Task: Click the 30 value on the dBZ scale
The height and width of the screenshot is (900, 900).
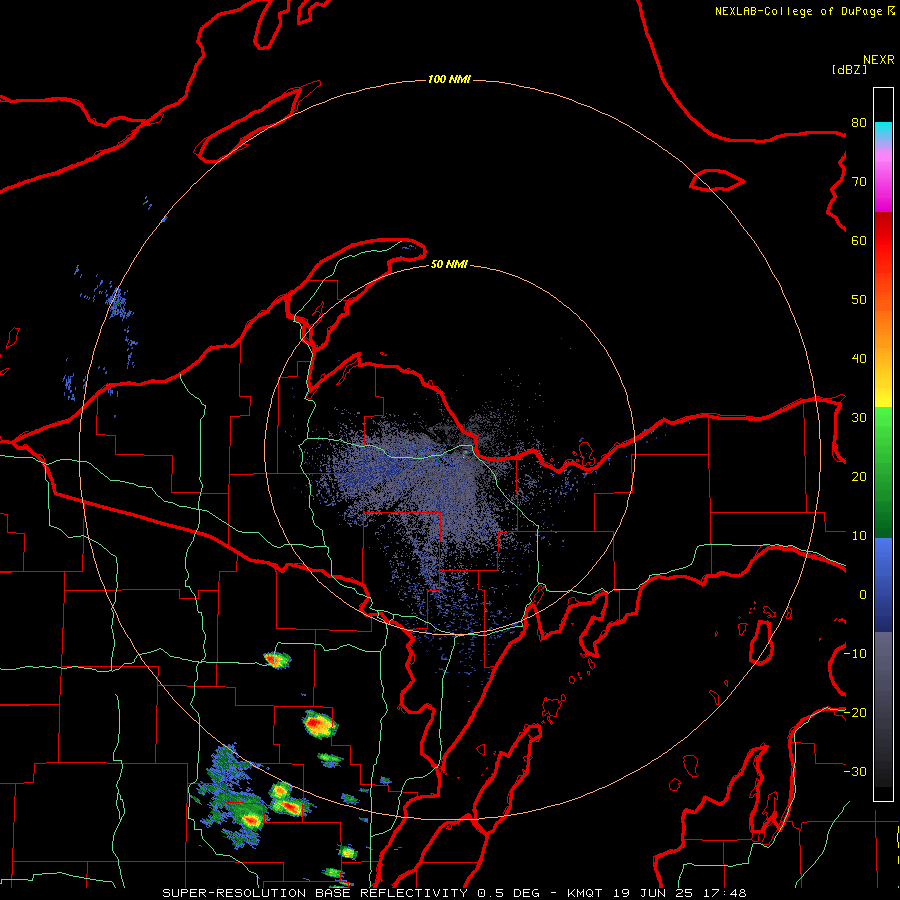Action: [859, 418]
